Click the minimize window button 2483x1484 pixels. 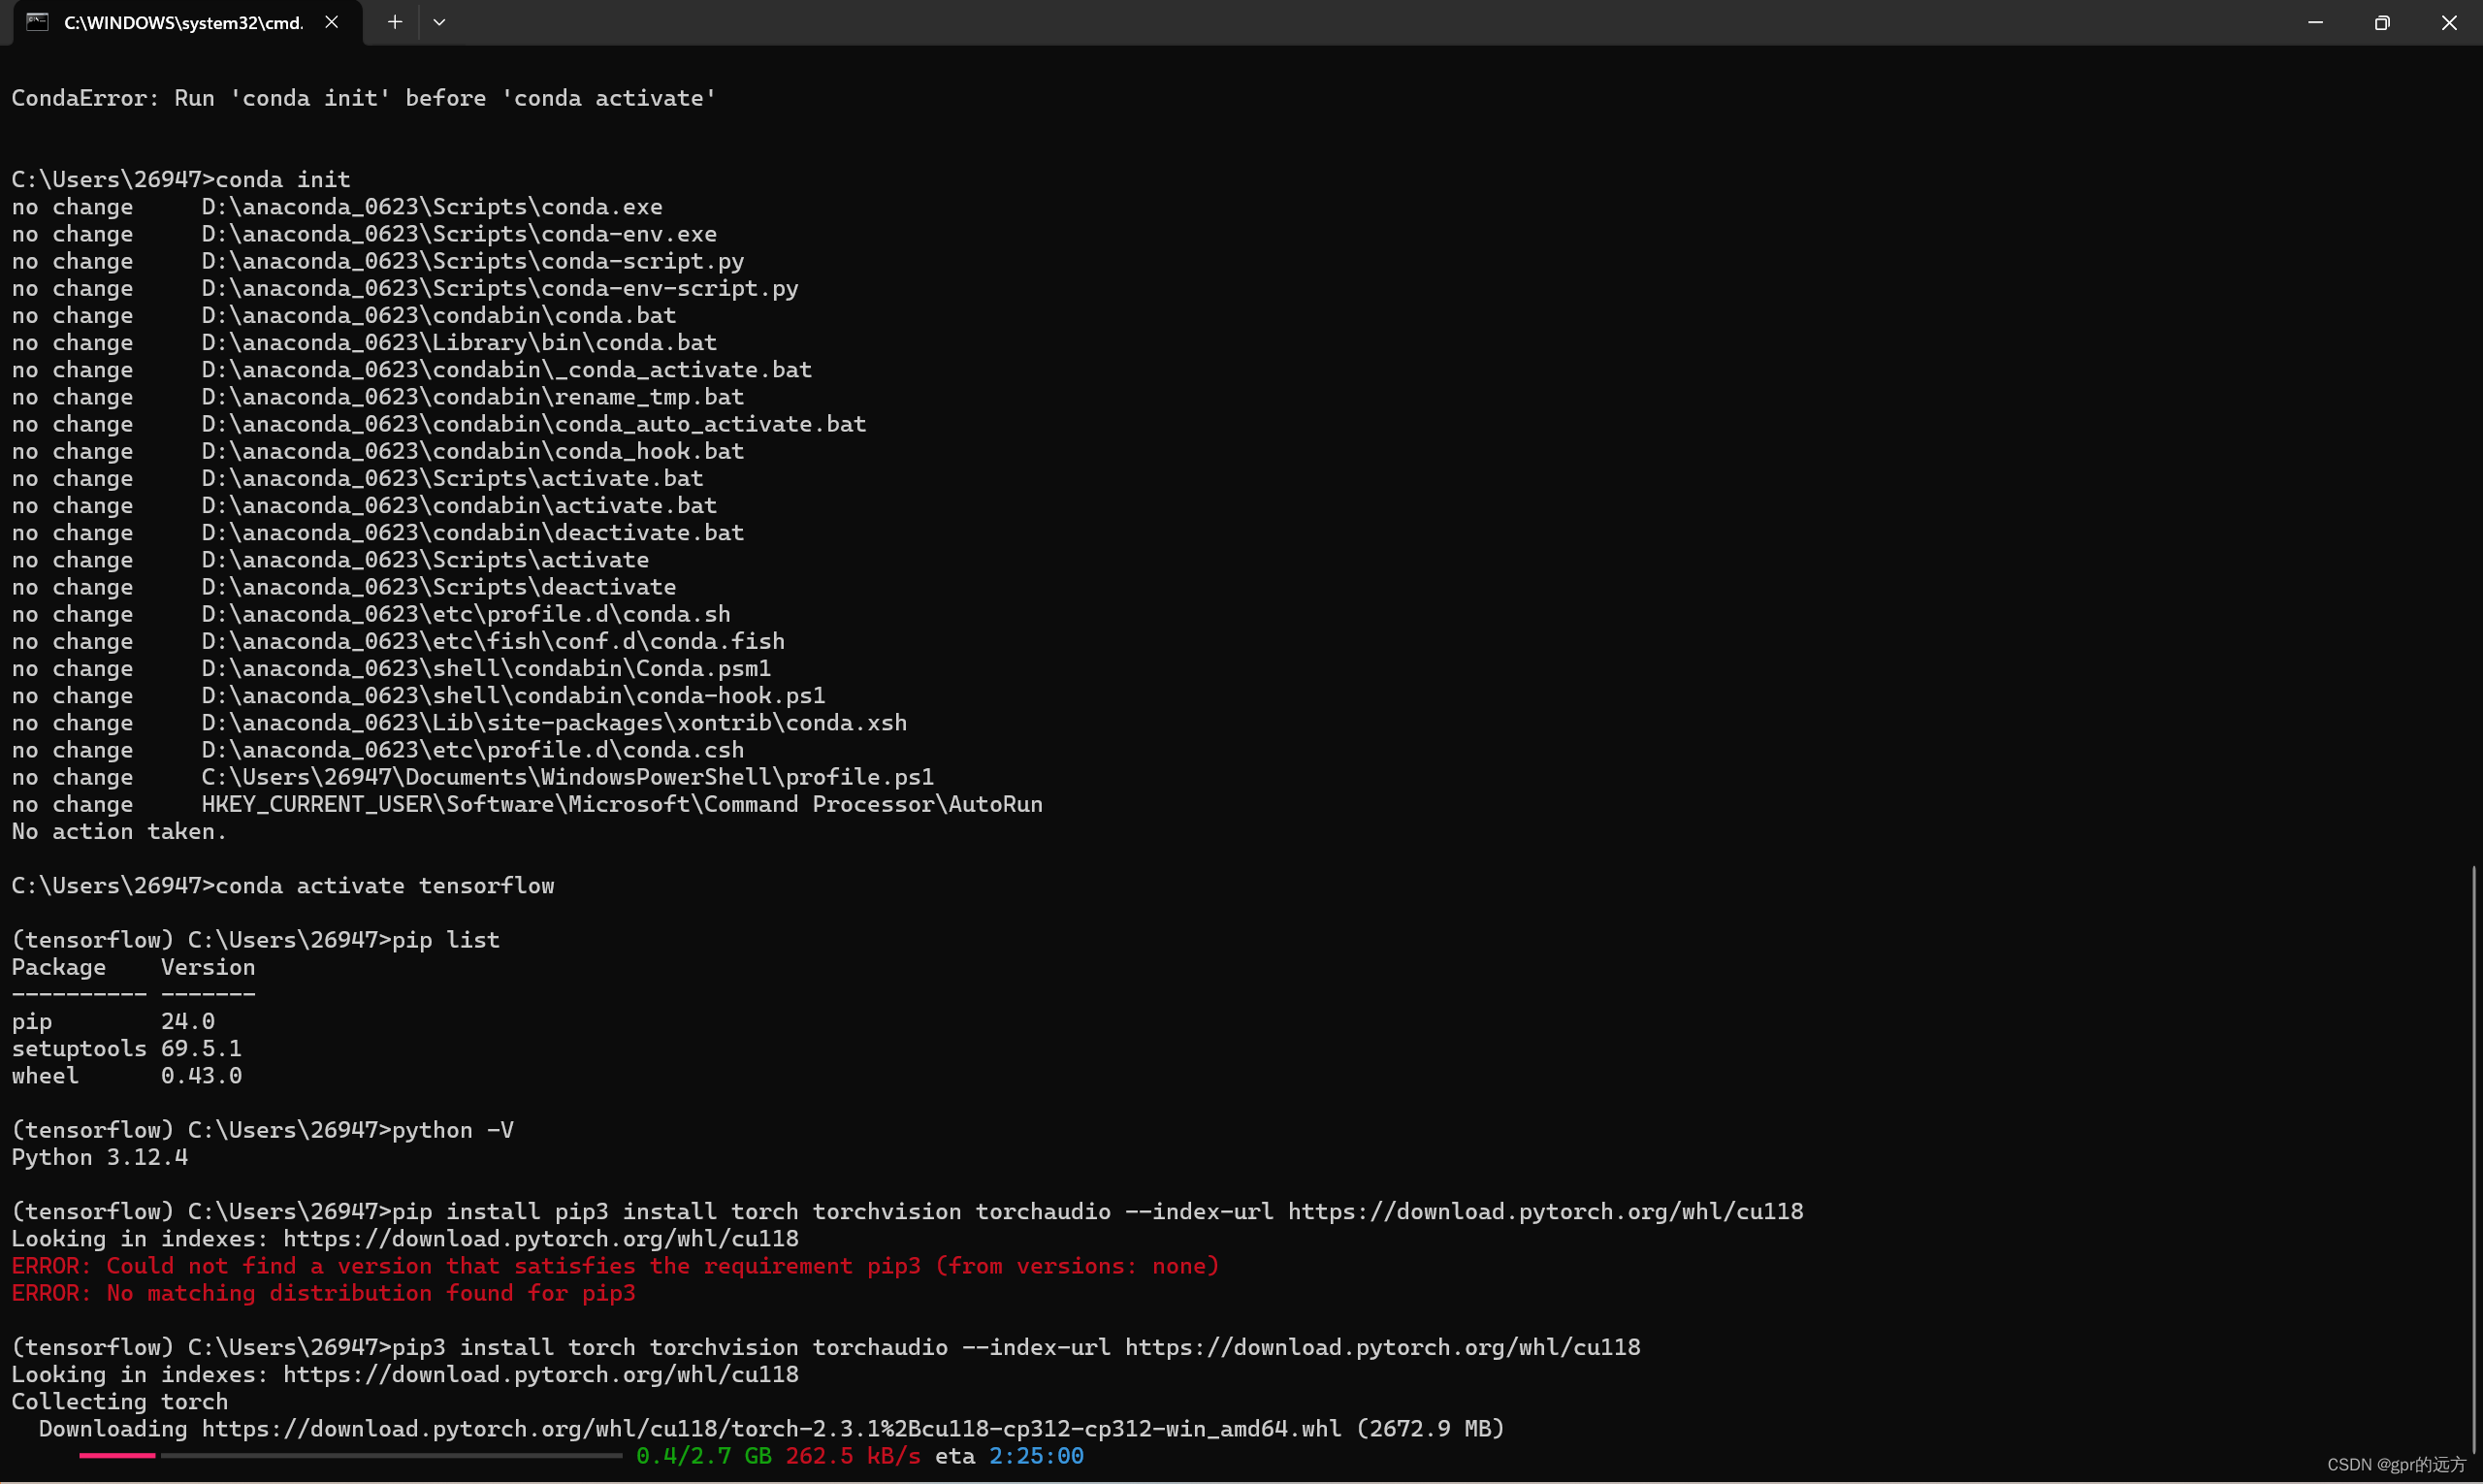click(x=2315, y=21)
